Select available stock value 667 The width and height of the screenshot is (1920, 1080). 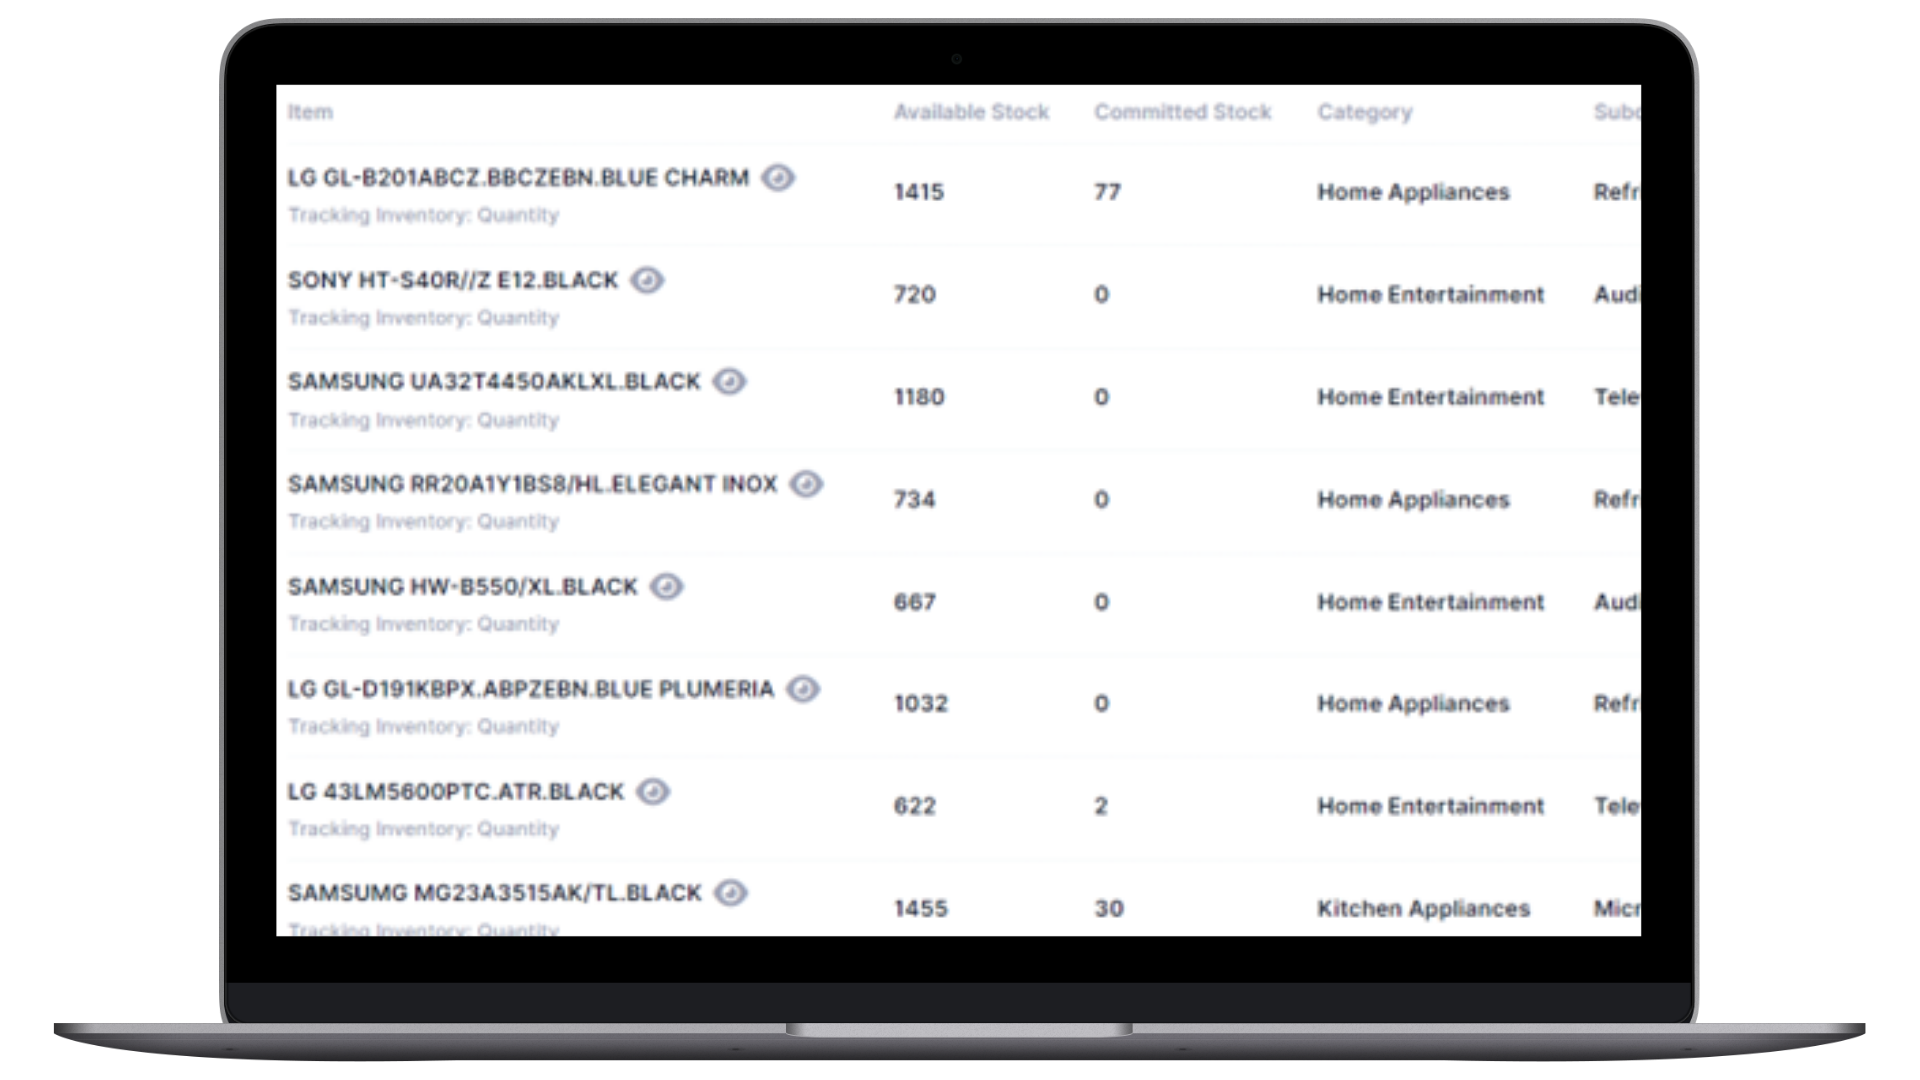click(915, 602)
